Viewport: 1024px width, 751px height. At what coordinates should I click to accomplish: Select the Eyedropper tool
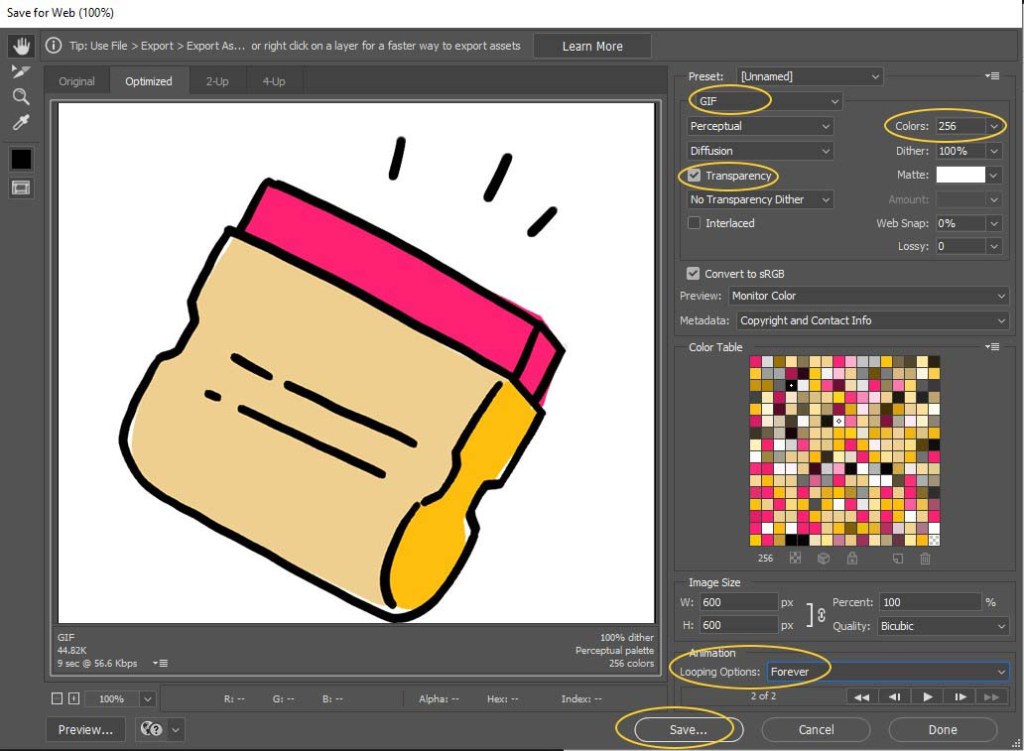[21, 123]
